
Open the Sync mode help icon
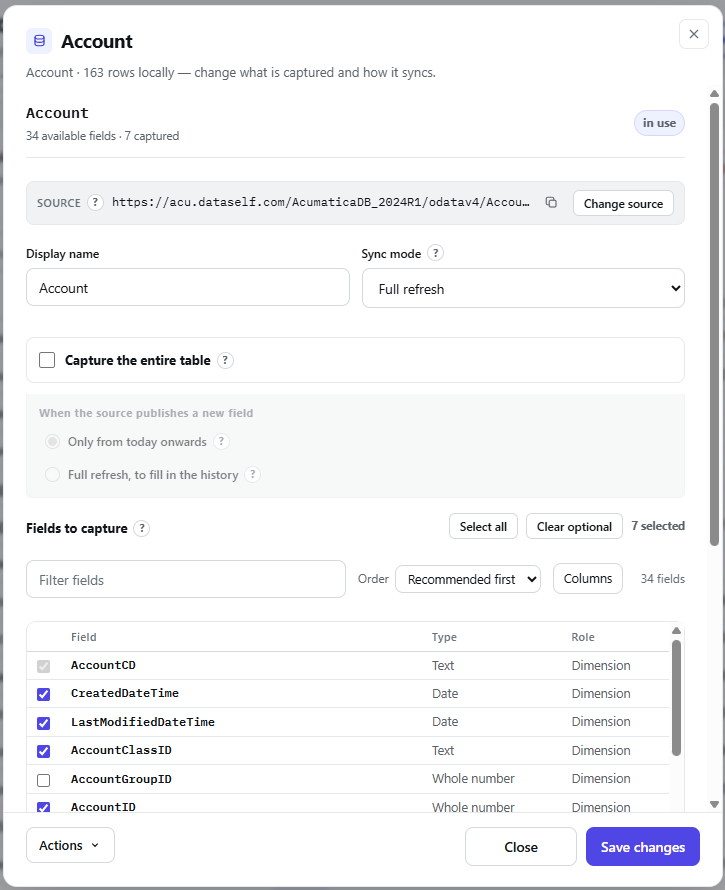click(435, 253)
